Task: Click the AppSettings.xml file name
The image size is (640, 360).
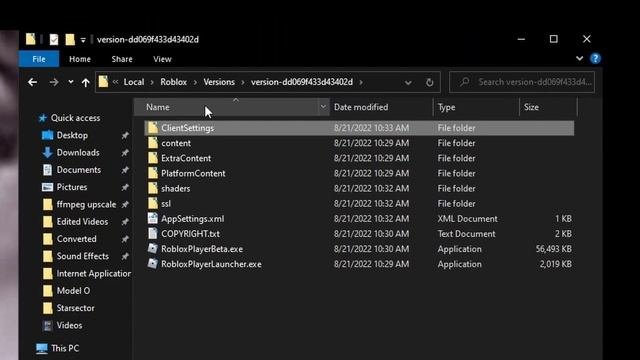Action: click(x=193, y=219)
